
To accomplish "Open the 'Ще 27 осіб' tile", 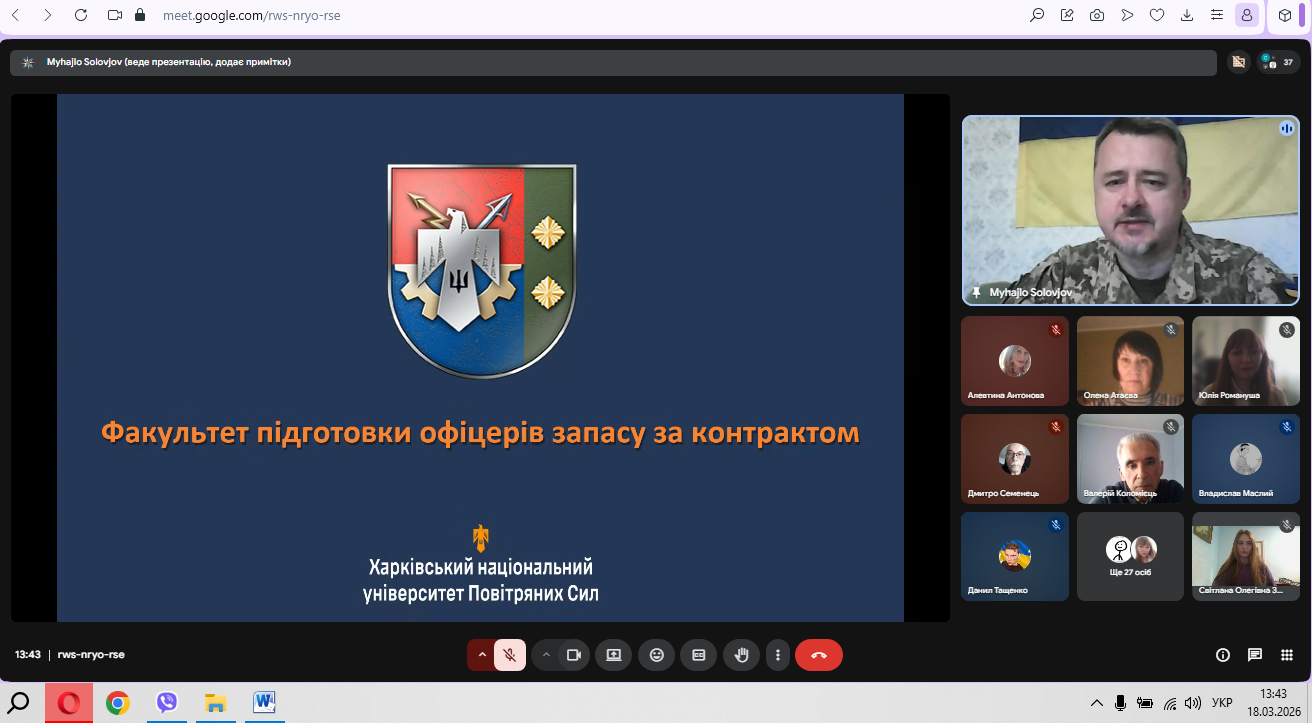I will coord(1130,556).
